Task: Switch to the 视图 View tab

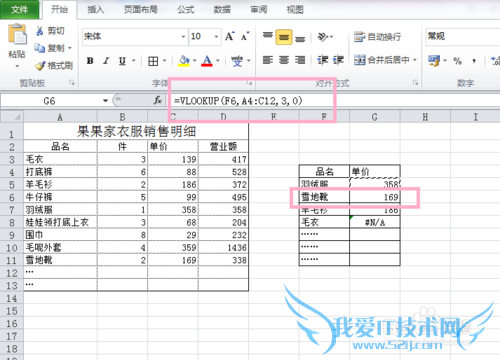Action: click(295, 9)
